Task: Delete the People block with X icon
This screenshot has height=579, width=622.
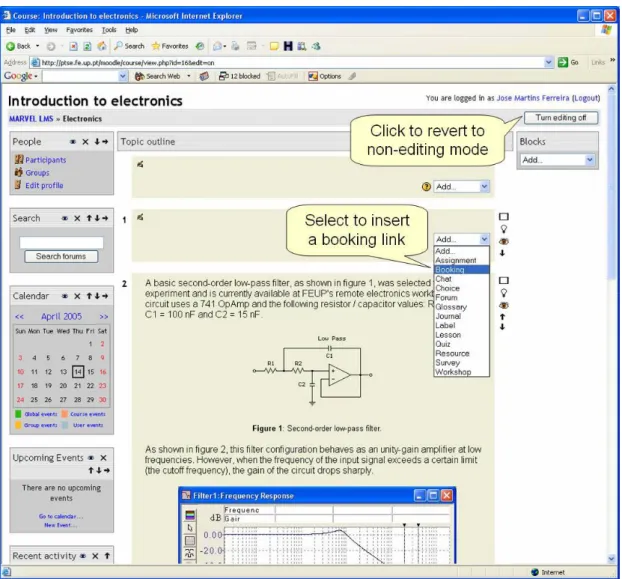Action: point(85,142)
